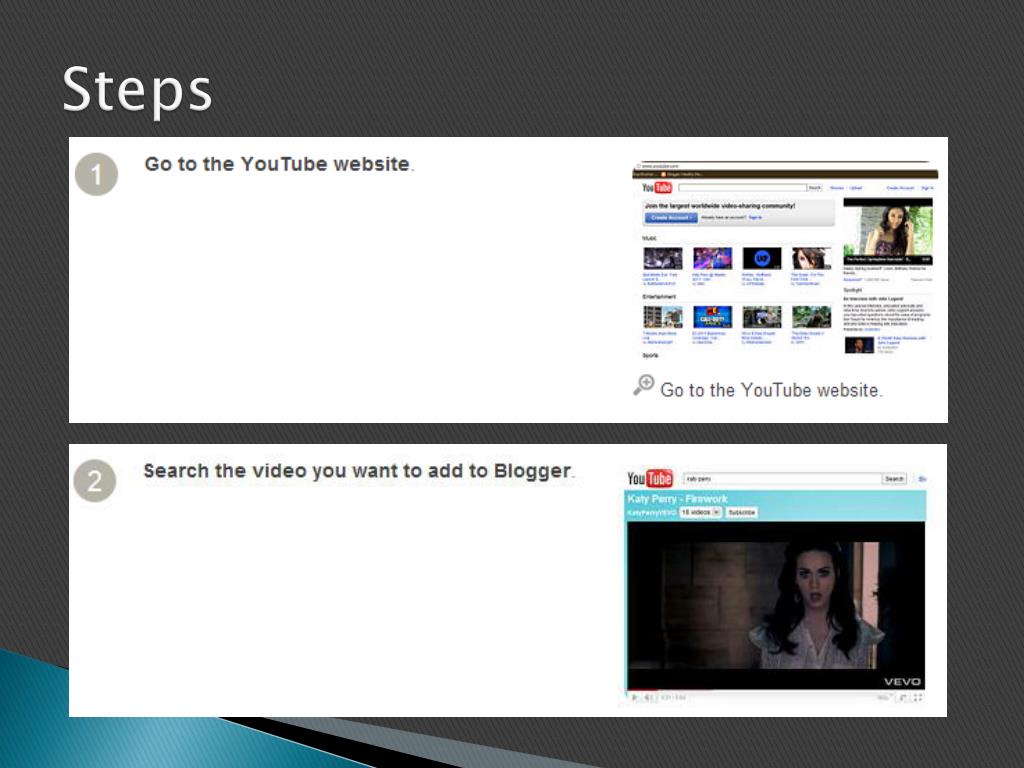Click the "Sports" section heading
This screenshot has width=1024, height=768.
click(x=650, y=355)
